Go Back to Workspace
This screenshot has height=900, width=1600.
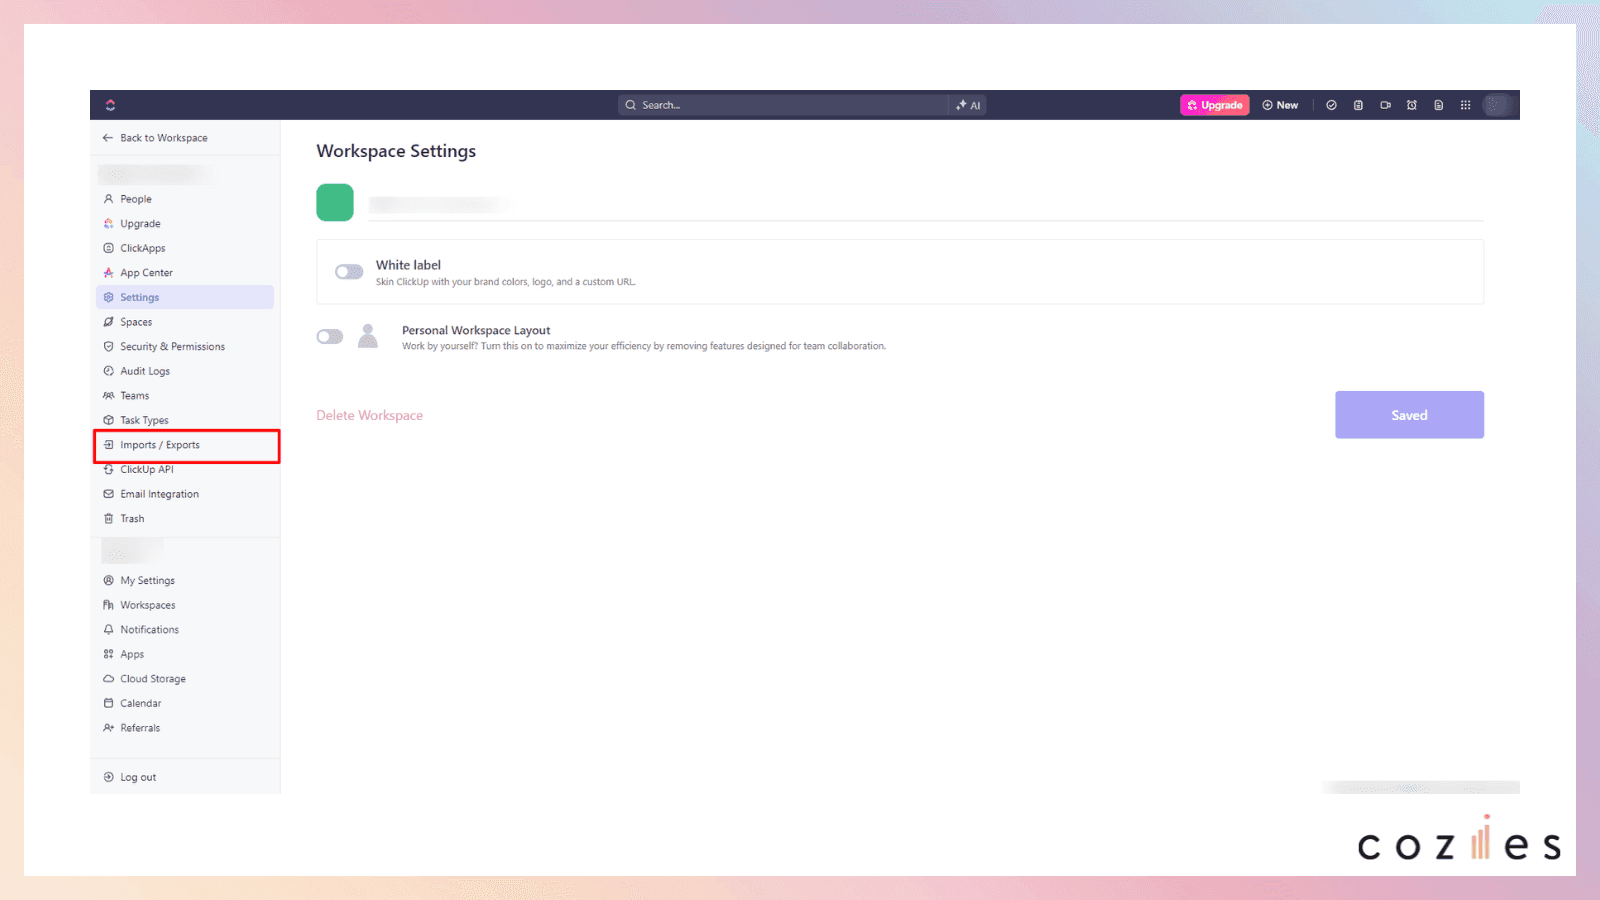[155, 138]
